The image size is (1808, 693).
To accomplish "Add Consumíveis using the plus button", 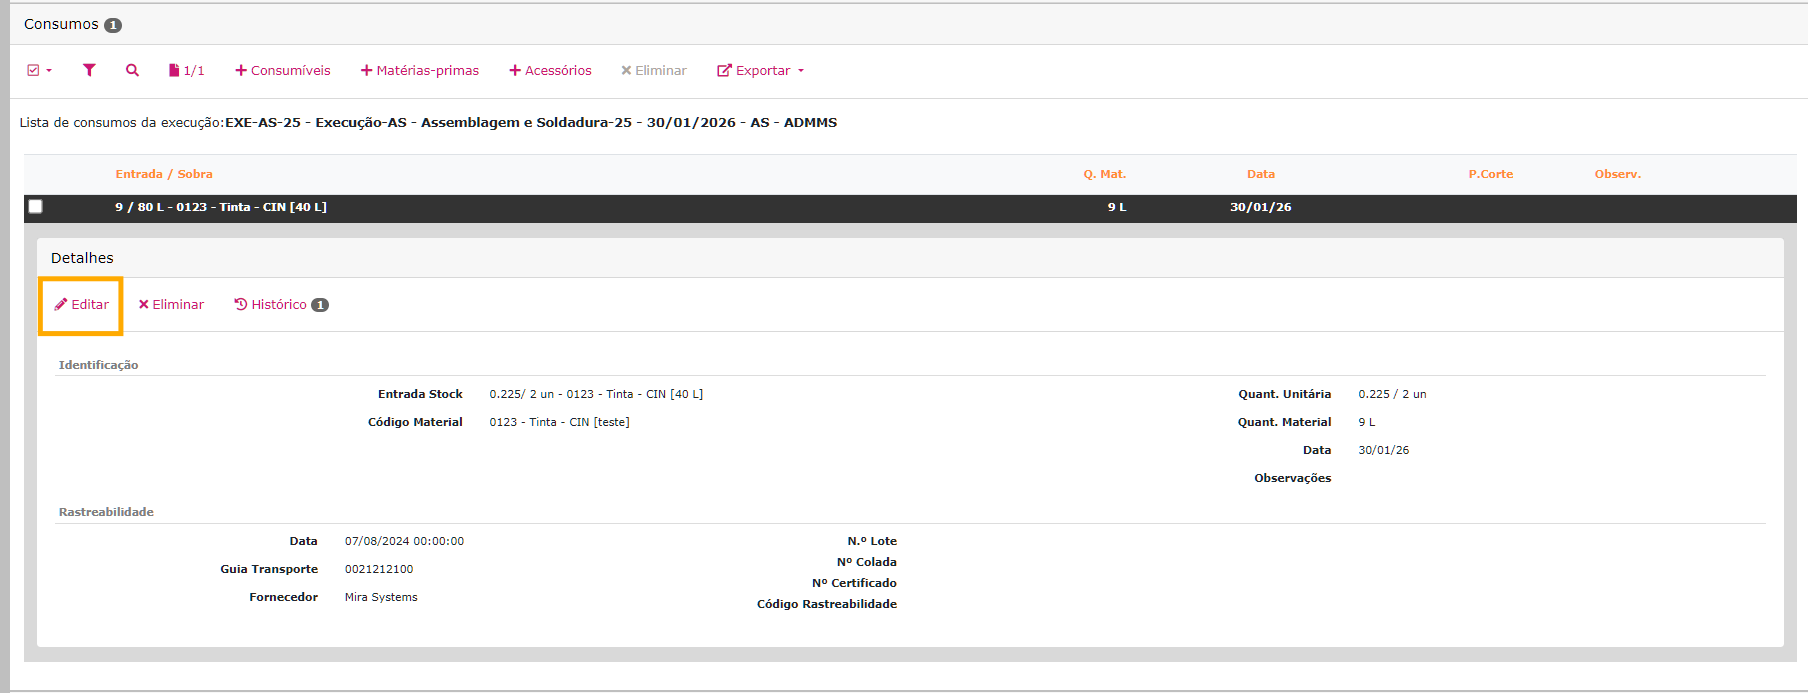I will (x=283, y=71).
